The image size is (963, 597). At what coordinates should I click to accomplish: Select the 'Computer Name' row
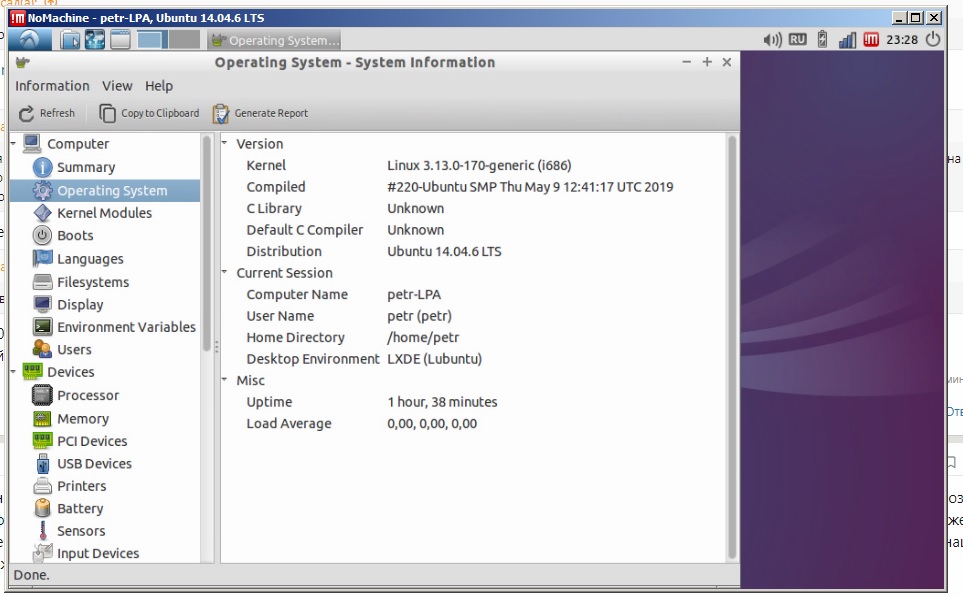click(473, 294)
